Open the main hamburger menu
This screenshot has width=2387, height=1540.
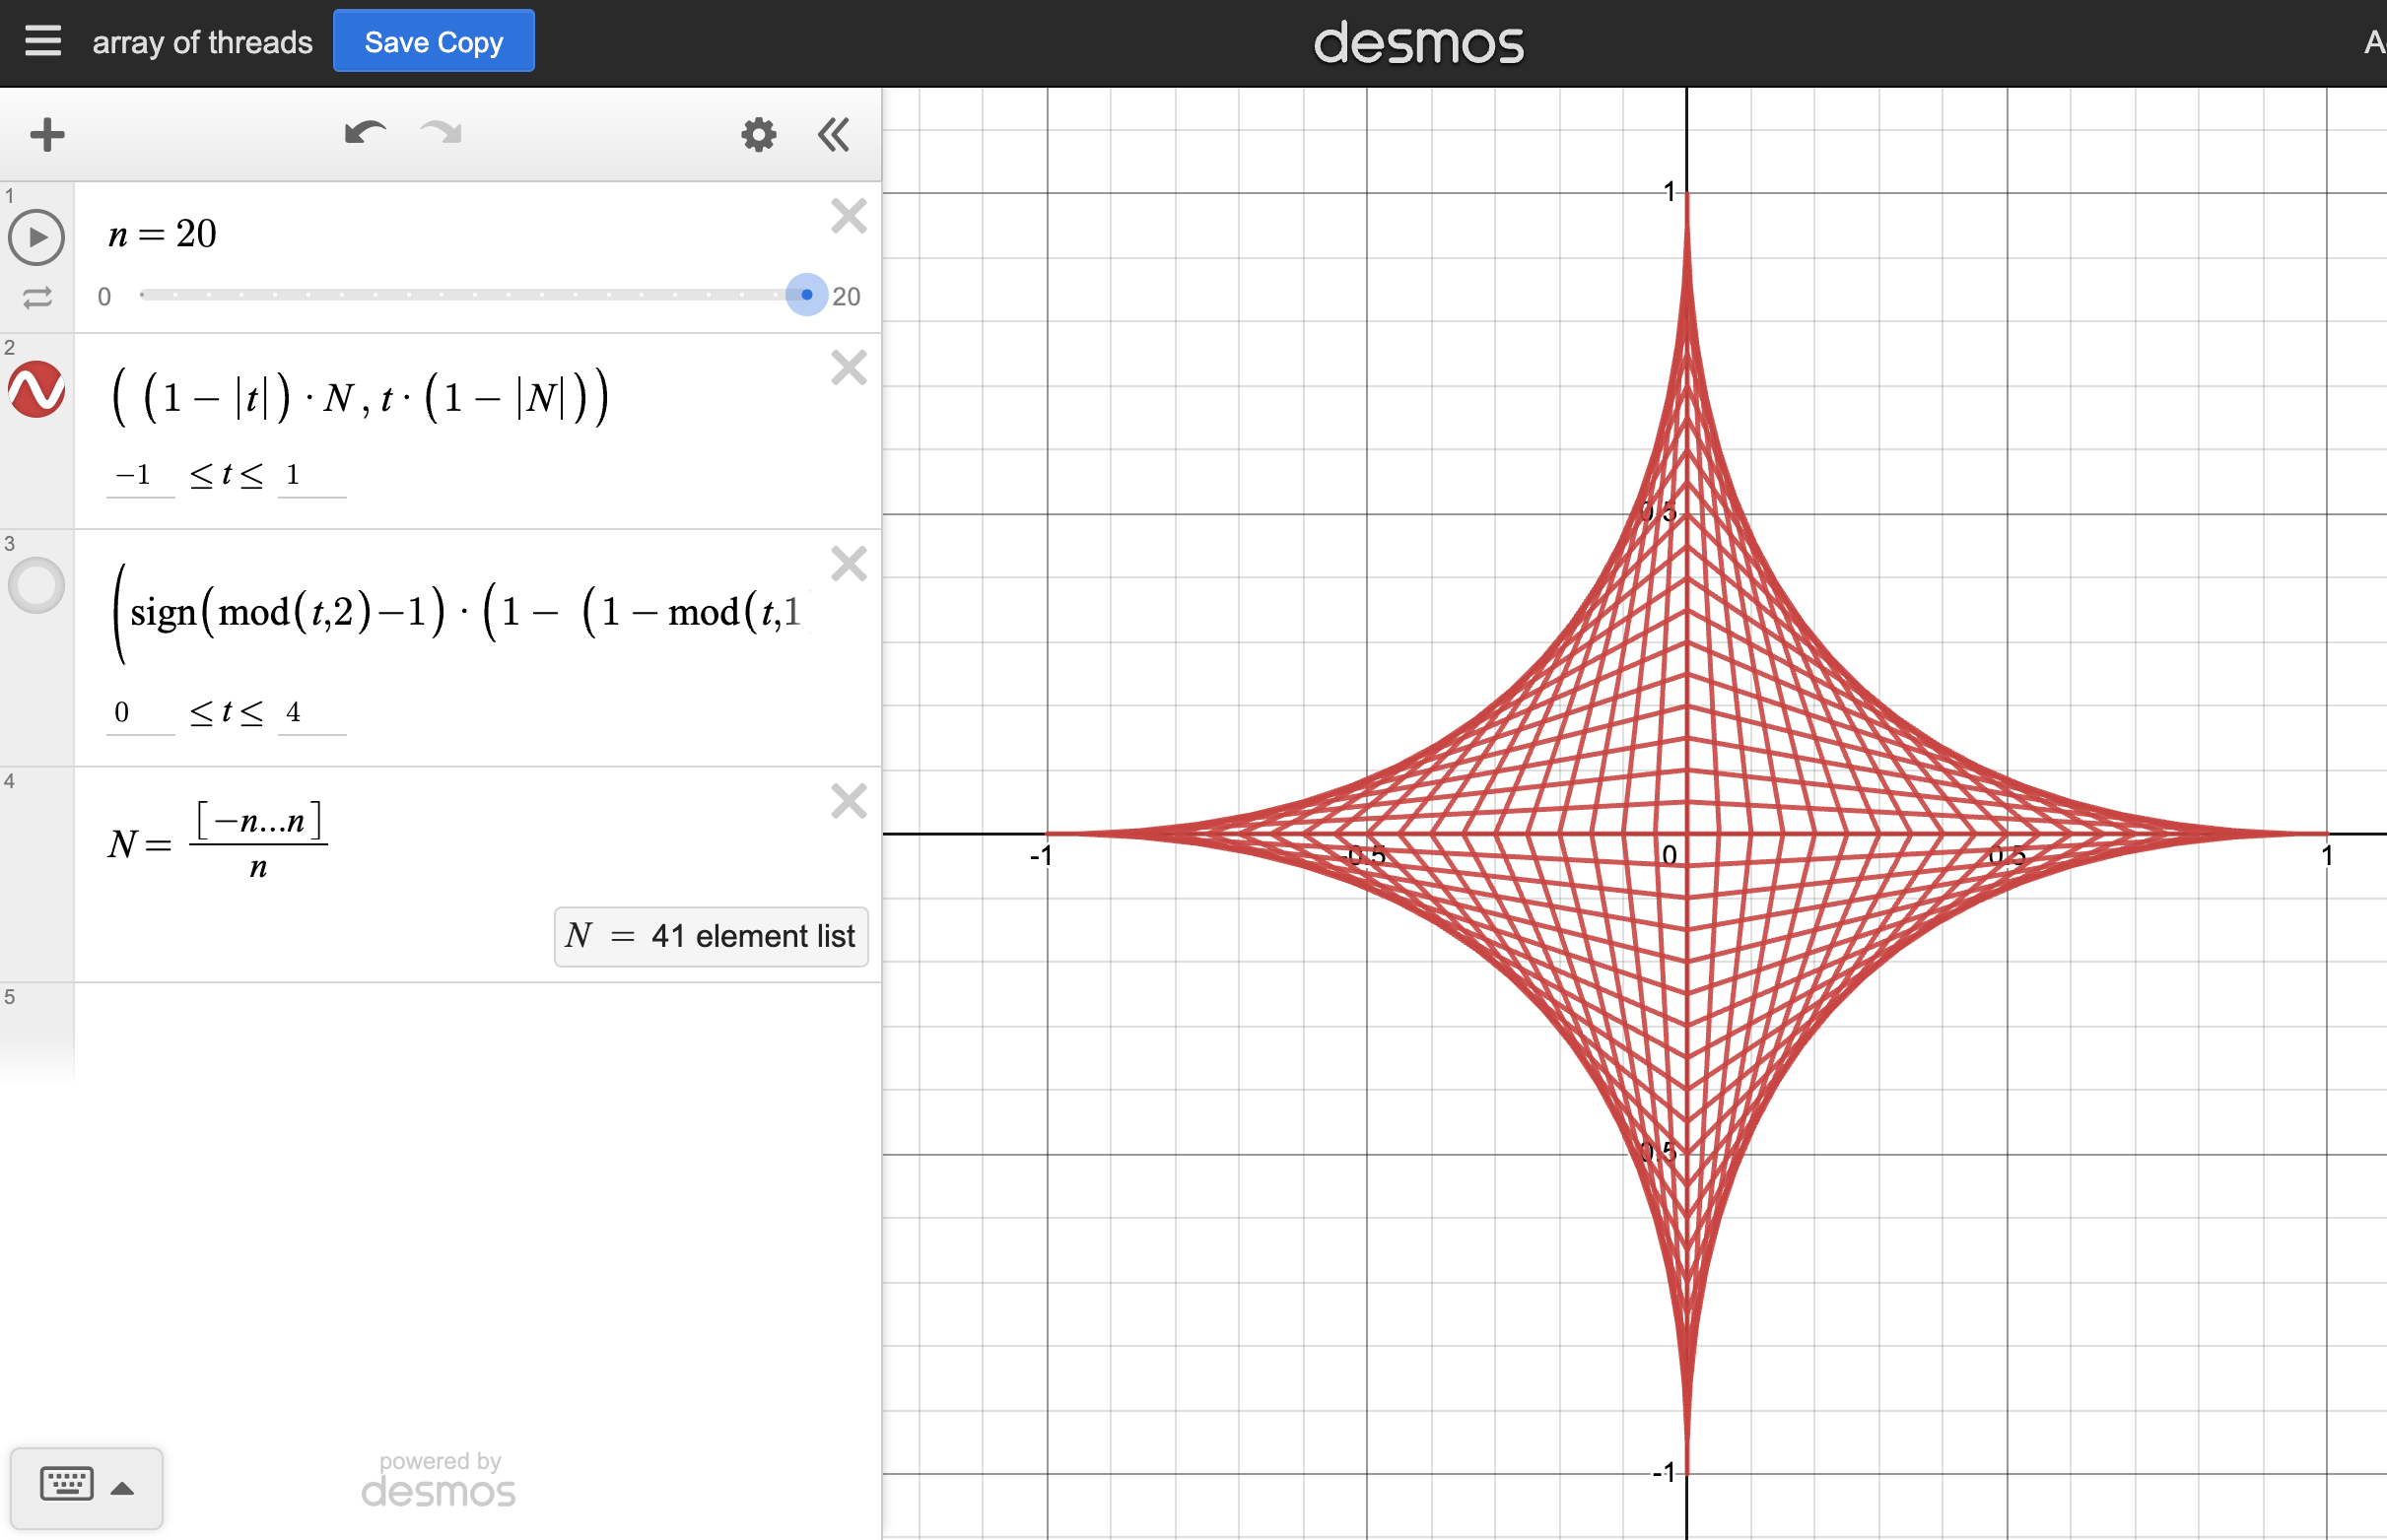[x=42, y=41]
